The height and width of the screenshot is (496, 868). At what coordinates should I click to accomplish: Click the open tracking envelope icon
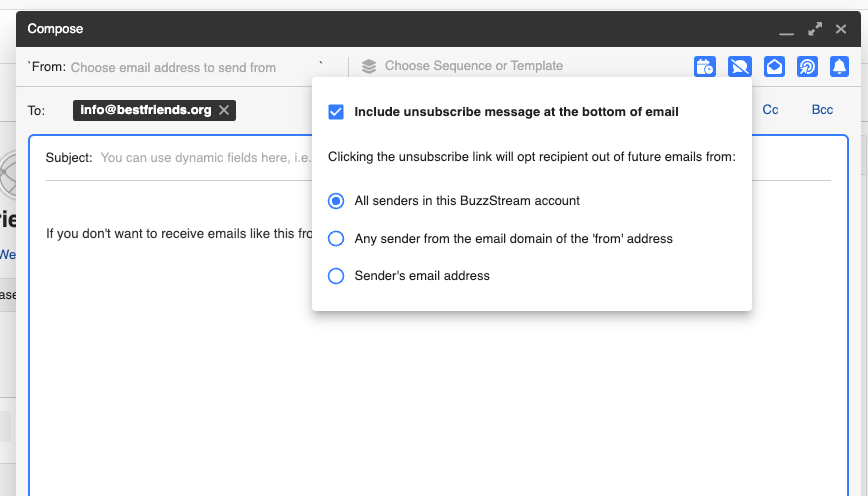click(x=774, y=67)
